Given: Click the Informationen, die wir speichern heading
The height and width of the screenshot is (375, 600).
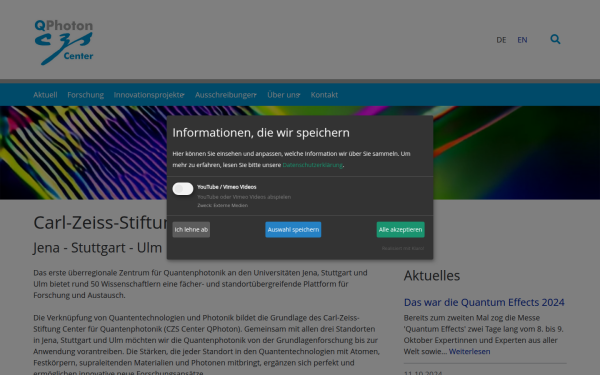Looking at the screenshot, I should pos(261,133).
